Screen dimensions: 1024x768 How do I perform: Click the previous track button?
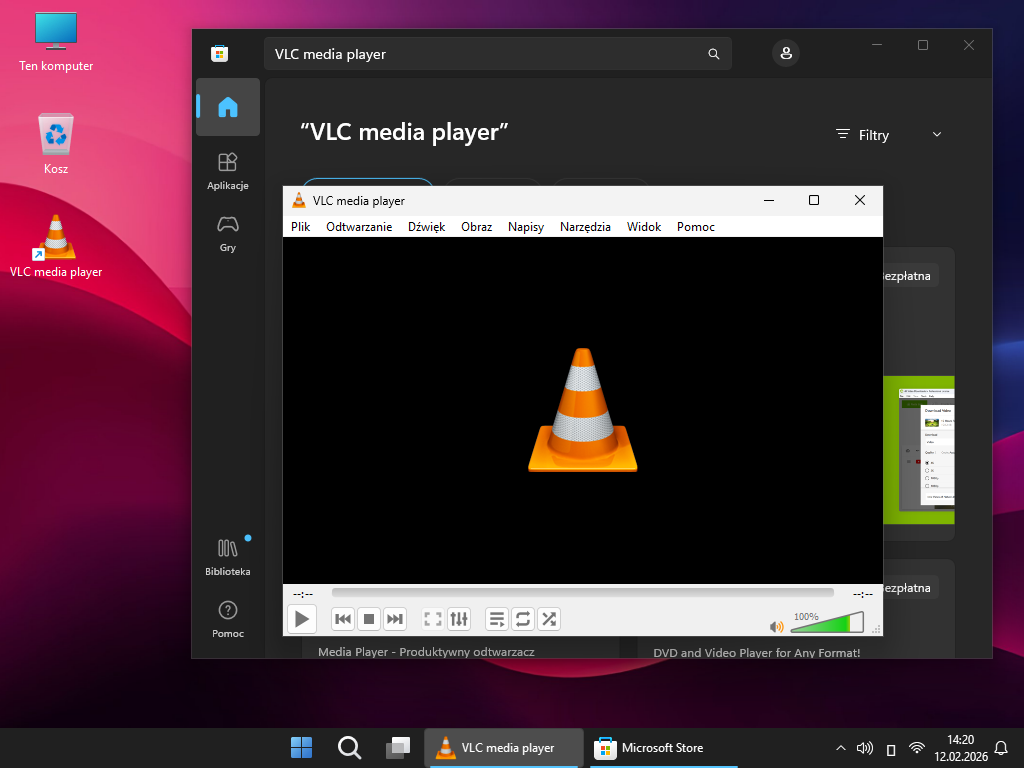point(342,619)
